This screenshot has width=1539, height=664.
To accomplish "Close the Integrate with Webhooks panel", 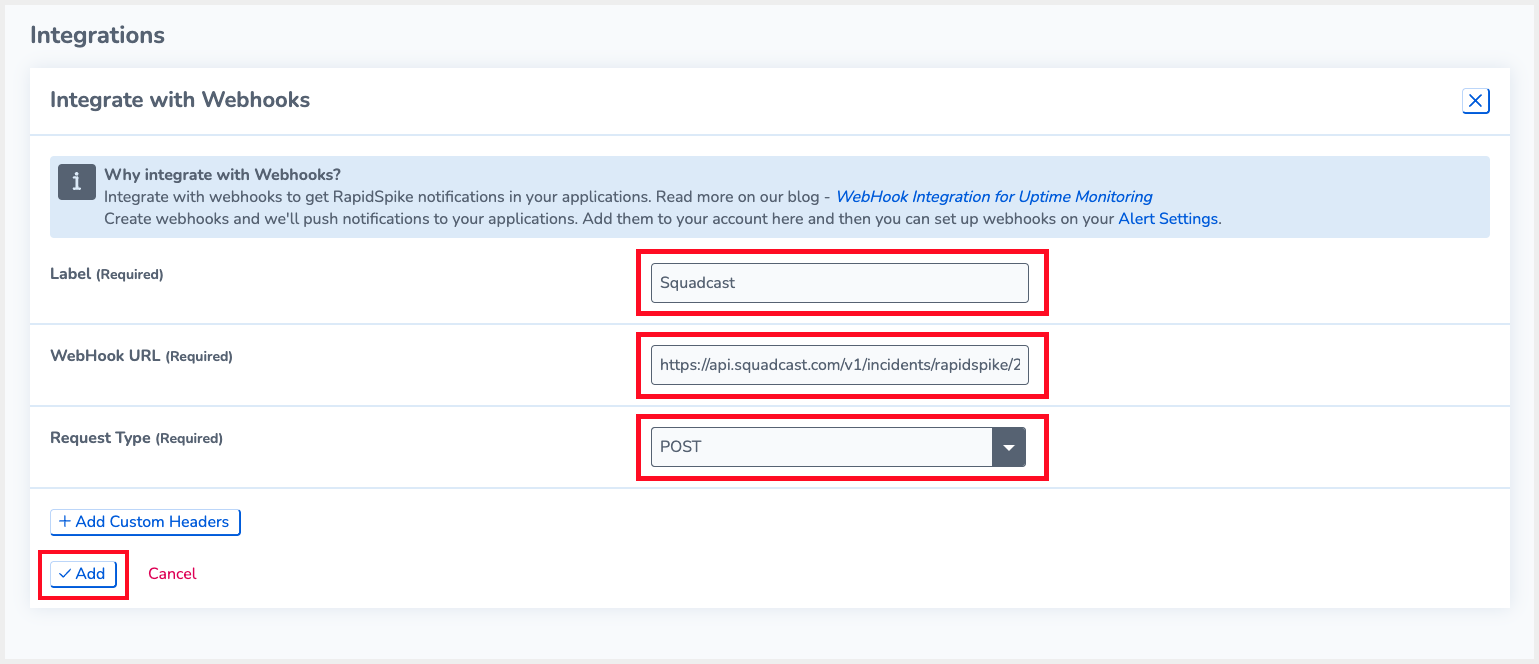I will pyautogui.click(x=1475, y=101).
